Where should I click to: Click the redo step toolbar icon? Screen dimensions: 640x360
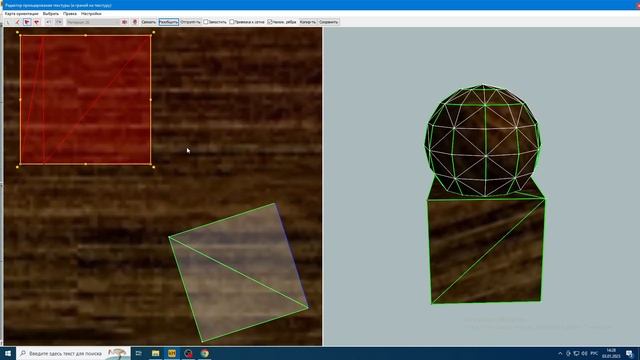(59, 22)
